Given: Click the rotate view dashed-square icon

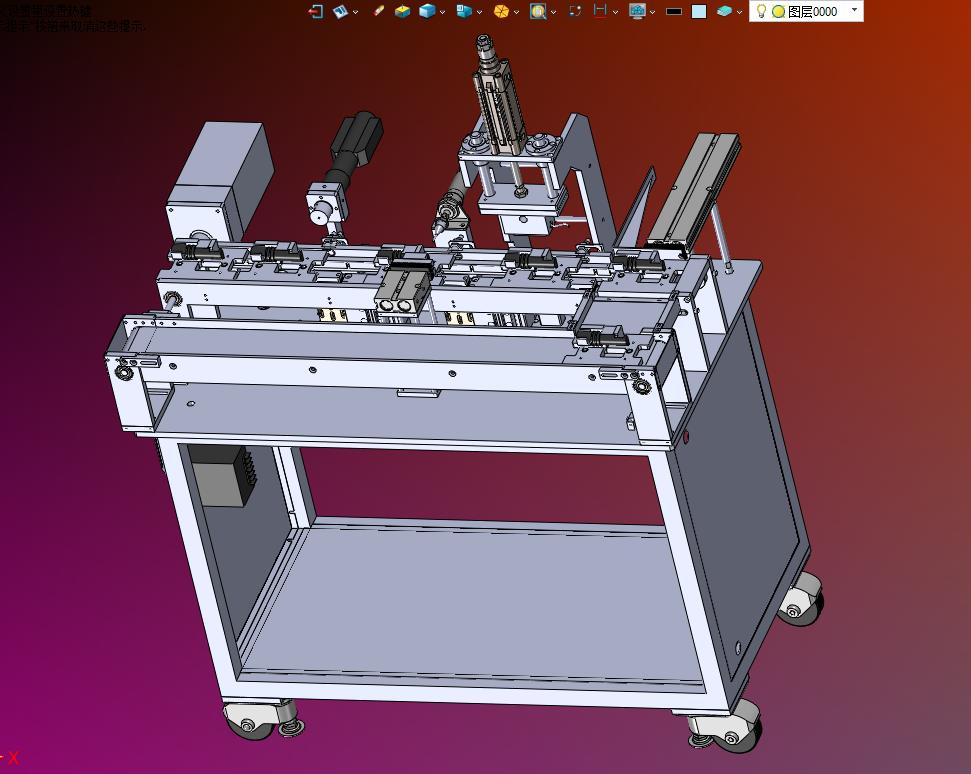Looking at the screenshot, I should point(575,11).
